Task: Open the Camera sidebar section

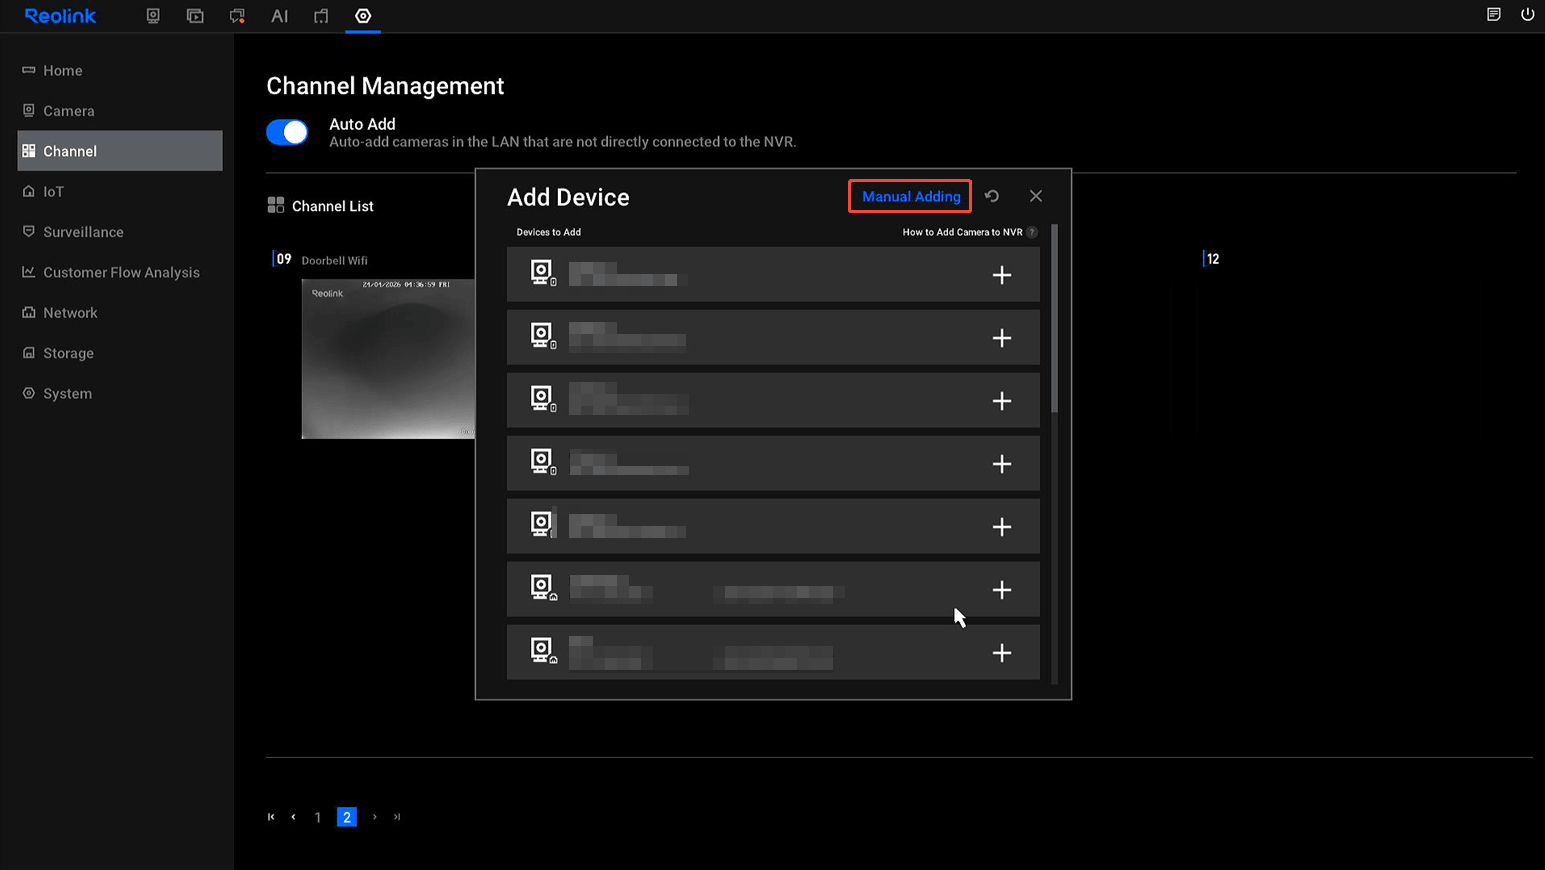Action: pos(119,111)
